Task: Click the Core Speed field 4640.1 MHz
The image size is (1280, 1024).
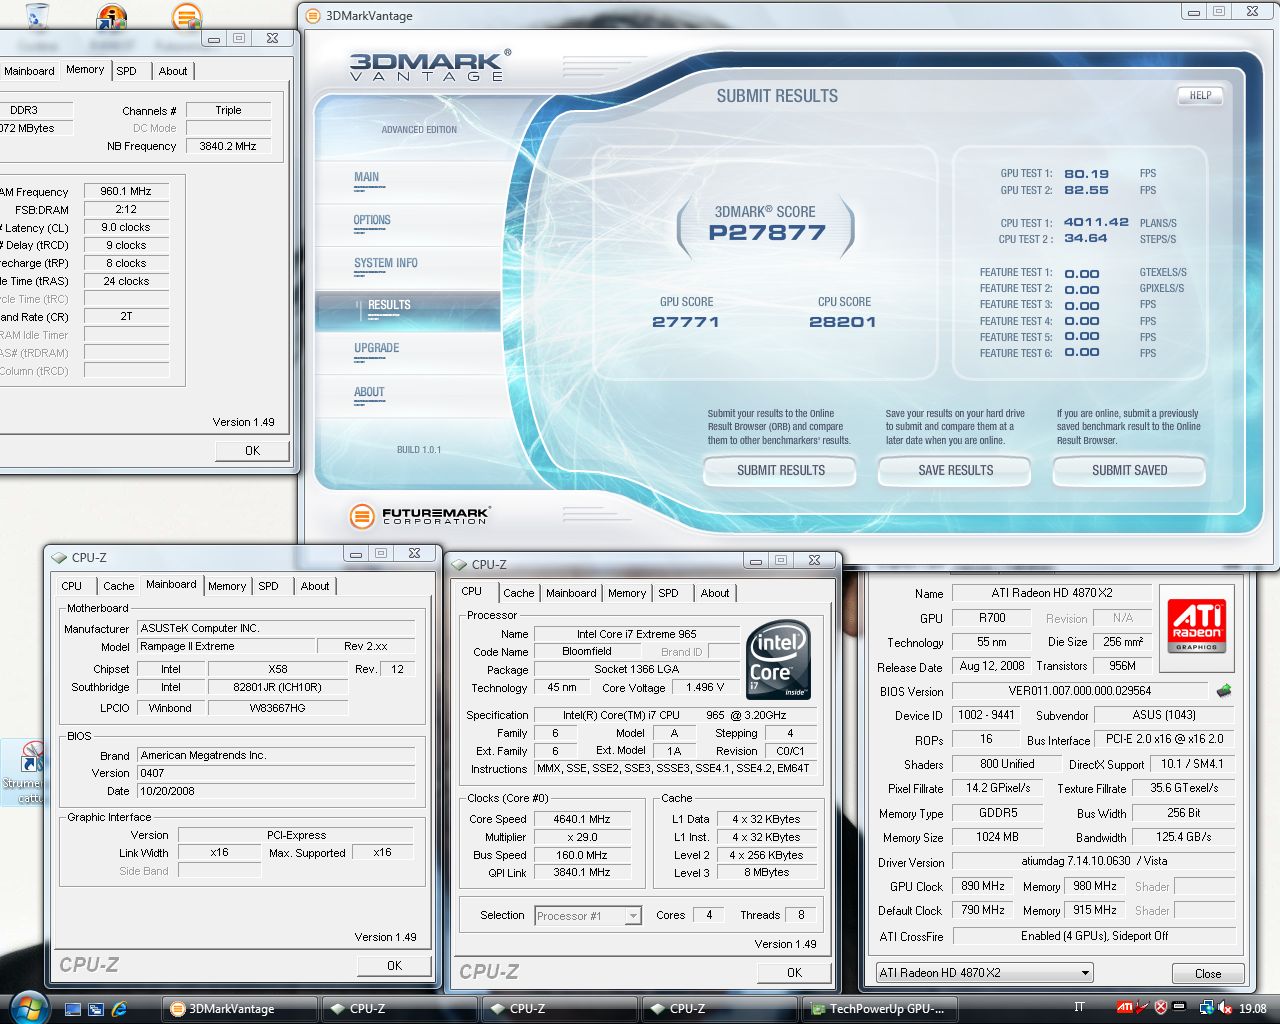Action: tap(582, 819)
